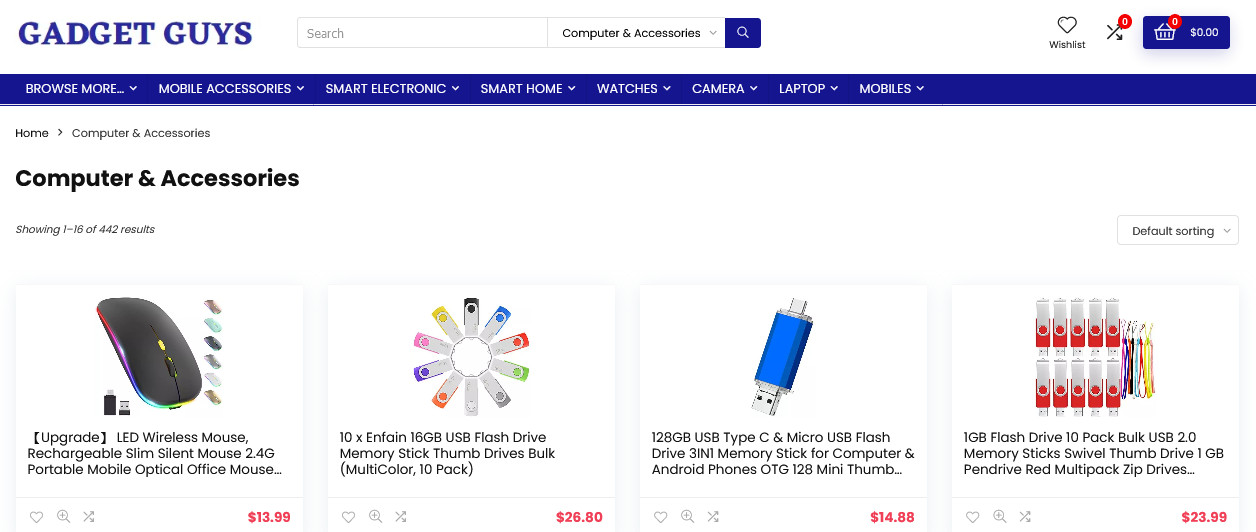Go to Home via breadcrumb

pos(32,133)
